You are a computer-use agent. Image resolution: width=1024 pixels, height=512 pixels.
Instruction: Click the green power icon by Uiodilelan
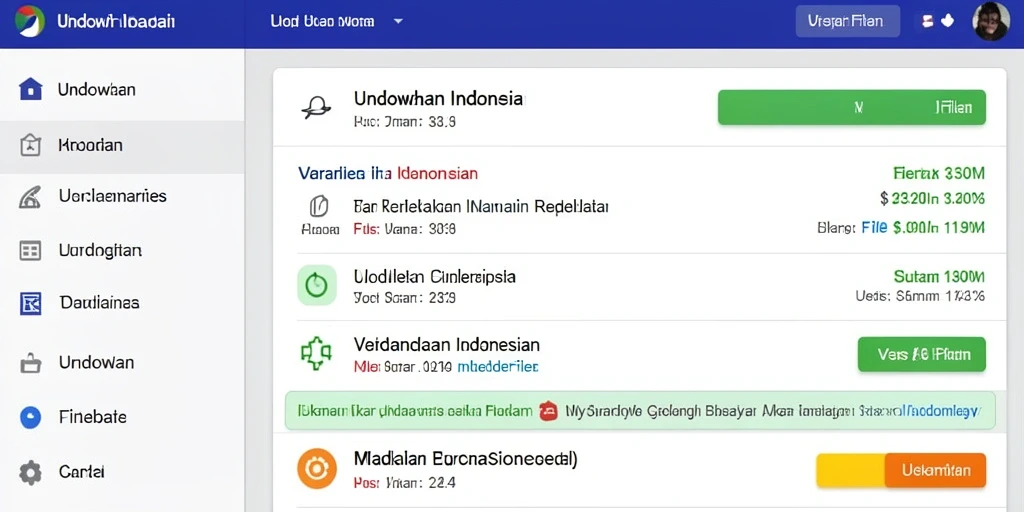317,285
